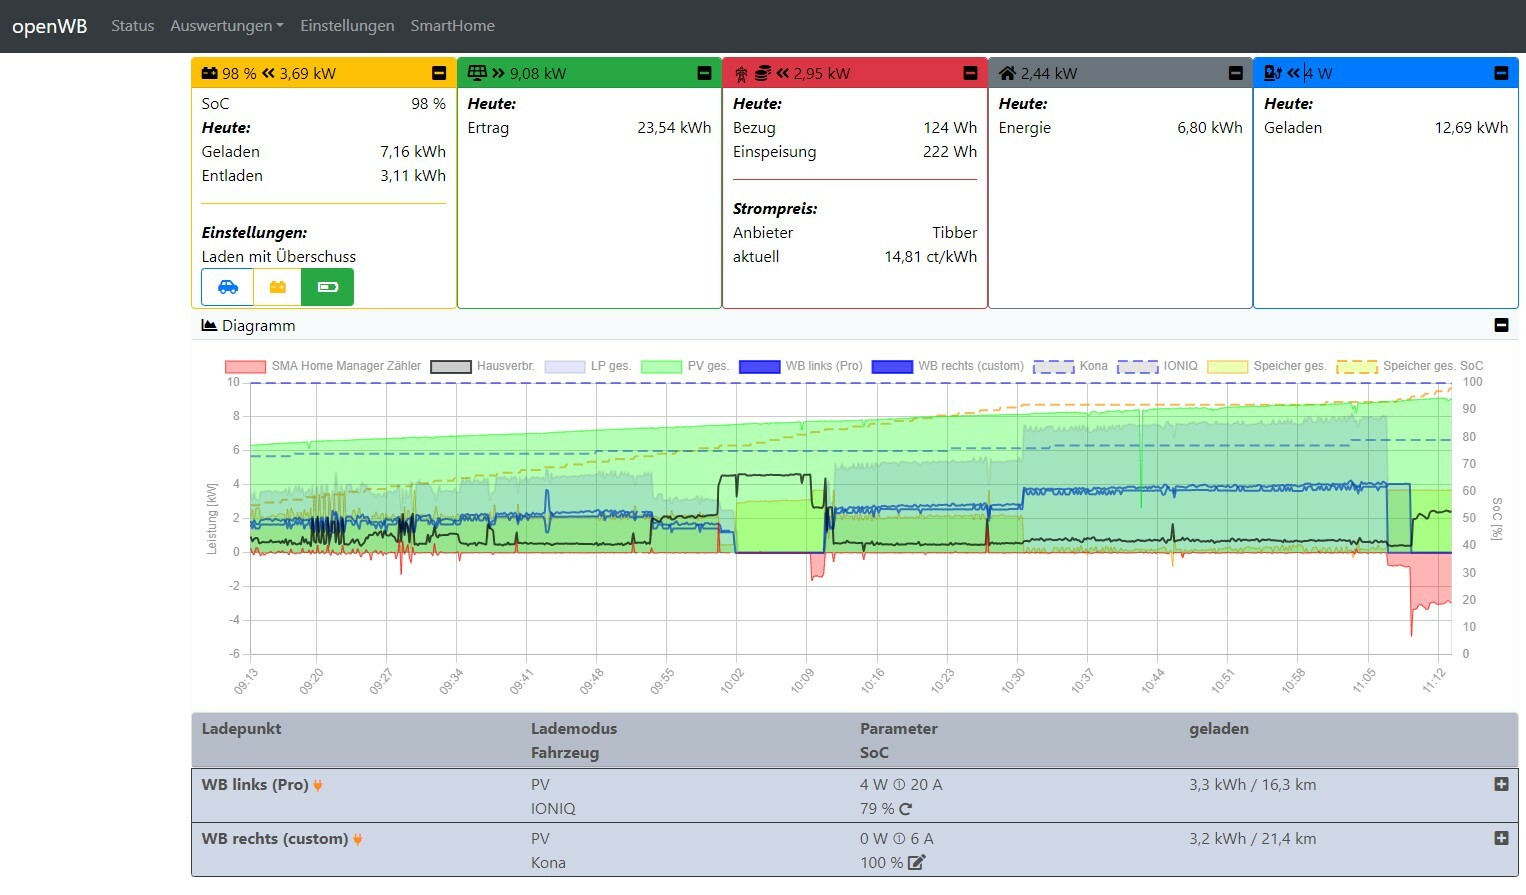This screenshot has width=1526, height=895.
Task: Toggle Speicher ges. legend series
Action: 1267,366
